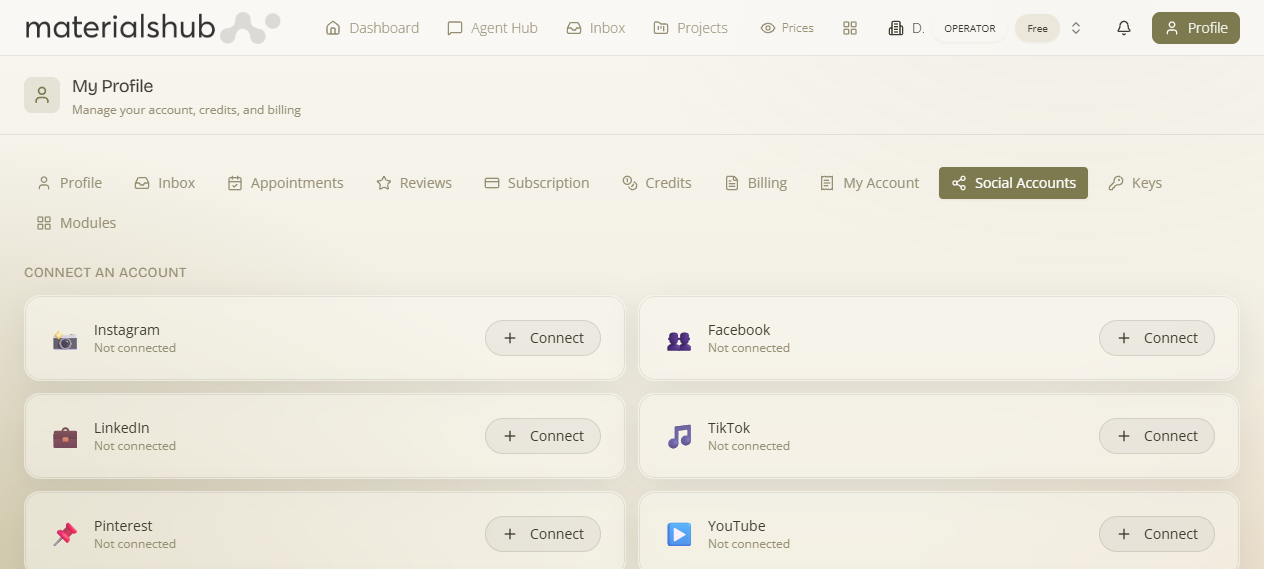Click the YouTube play icon
Screen dimensions: 1264x569
(x=679, y=534)
